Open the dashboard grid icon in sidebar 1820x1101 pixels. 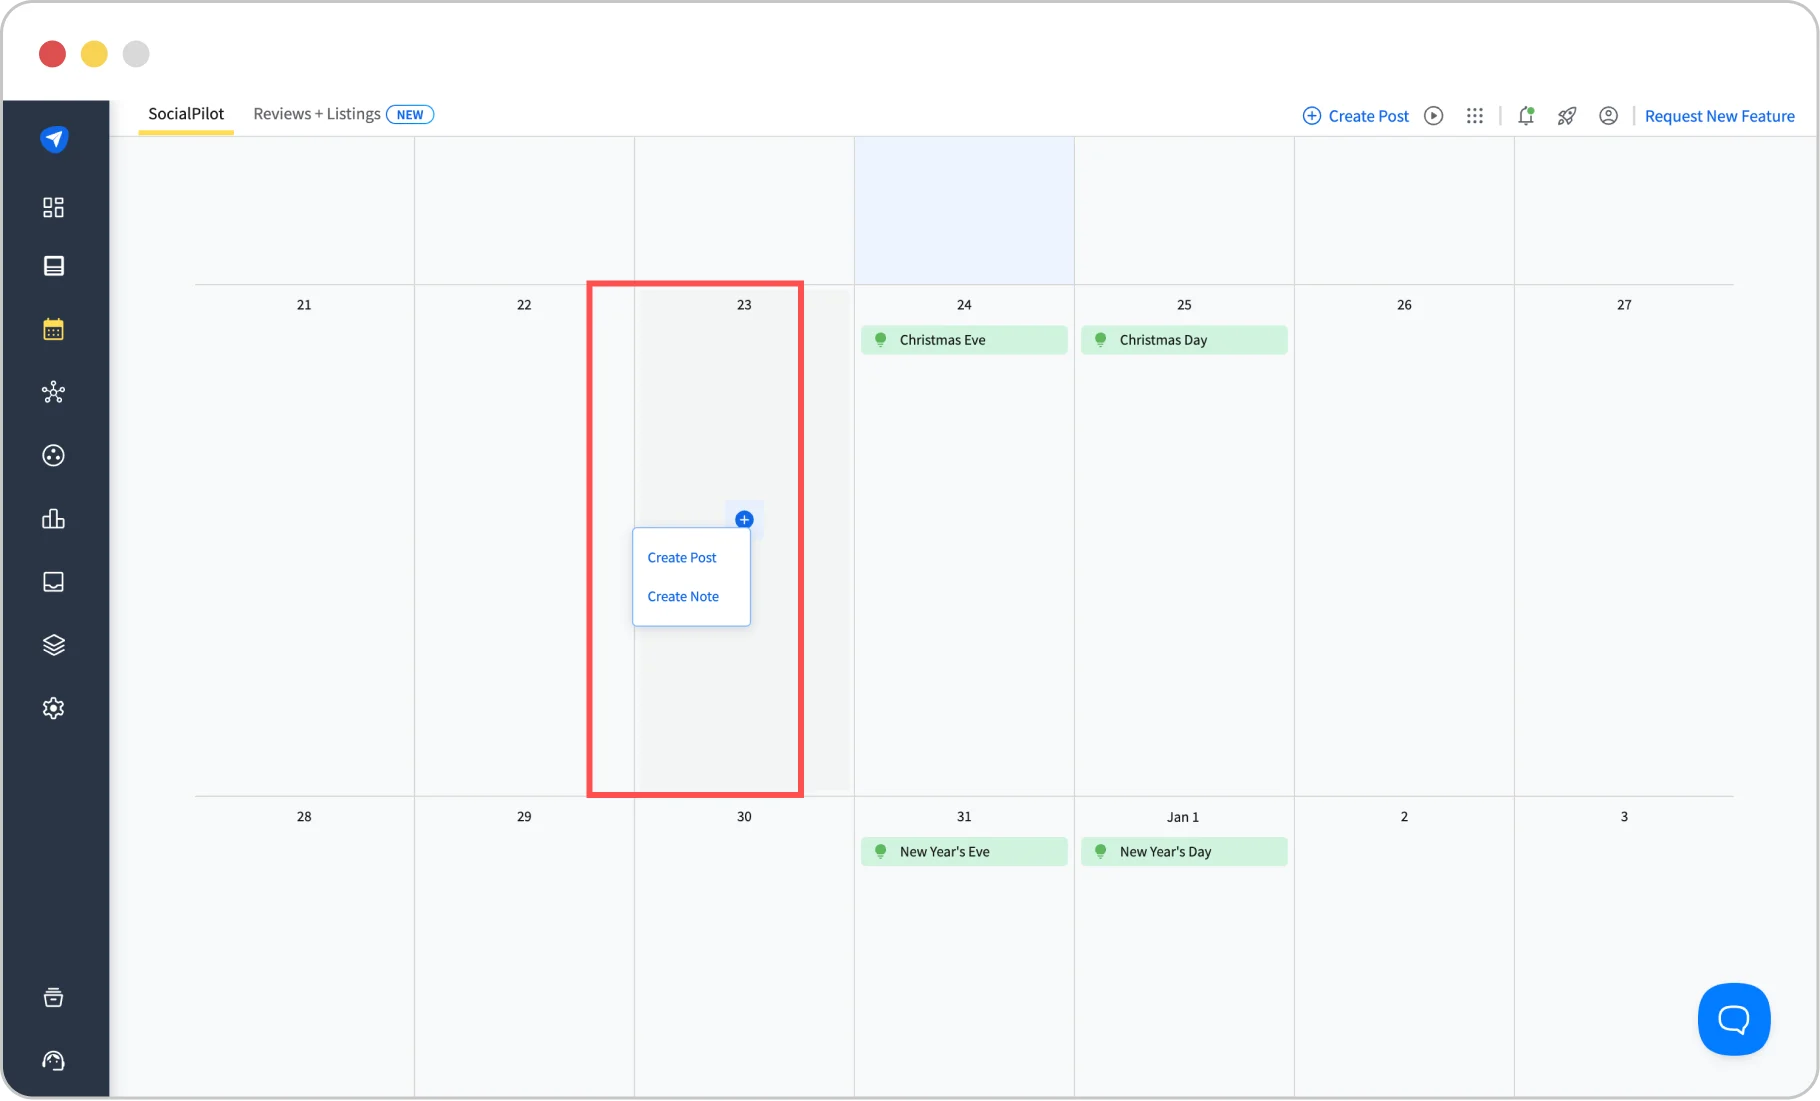coord(53,207)
